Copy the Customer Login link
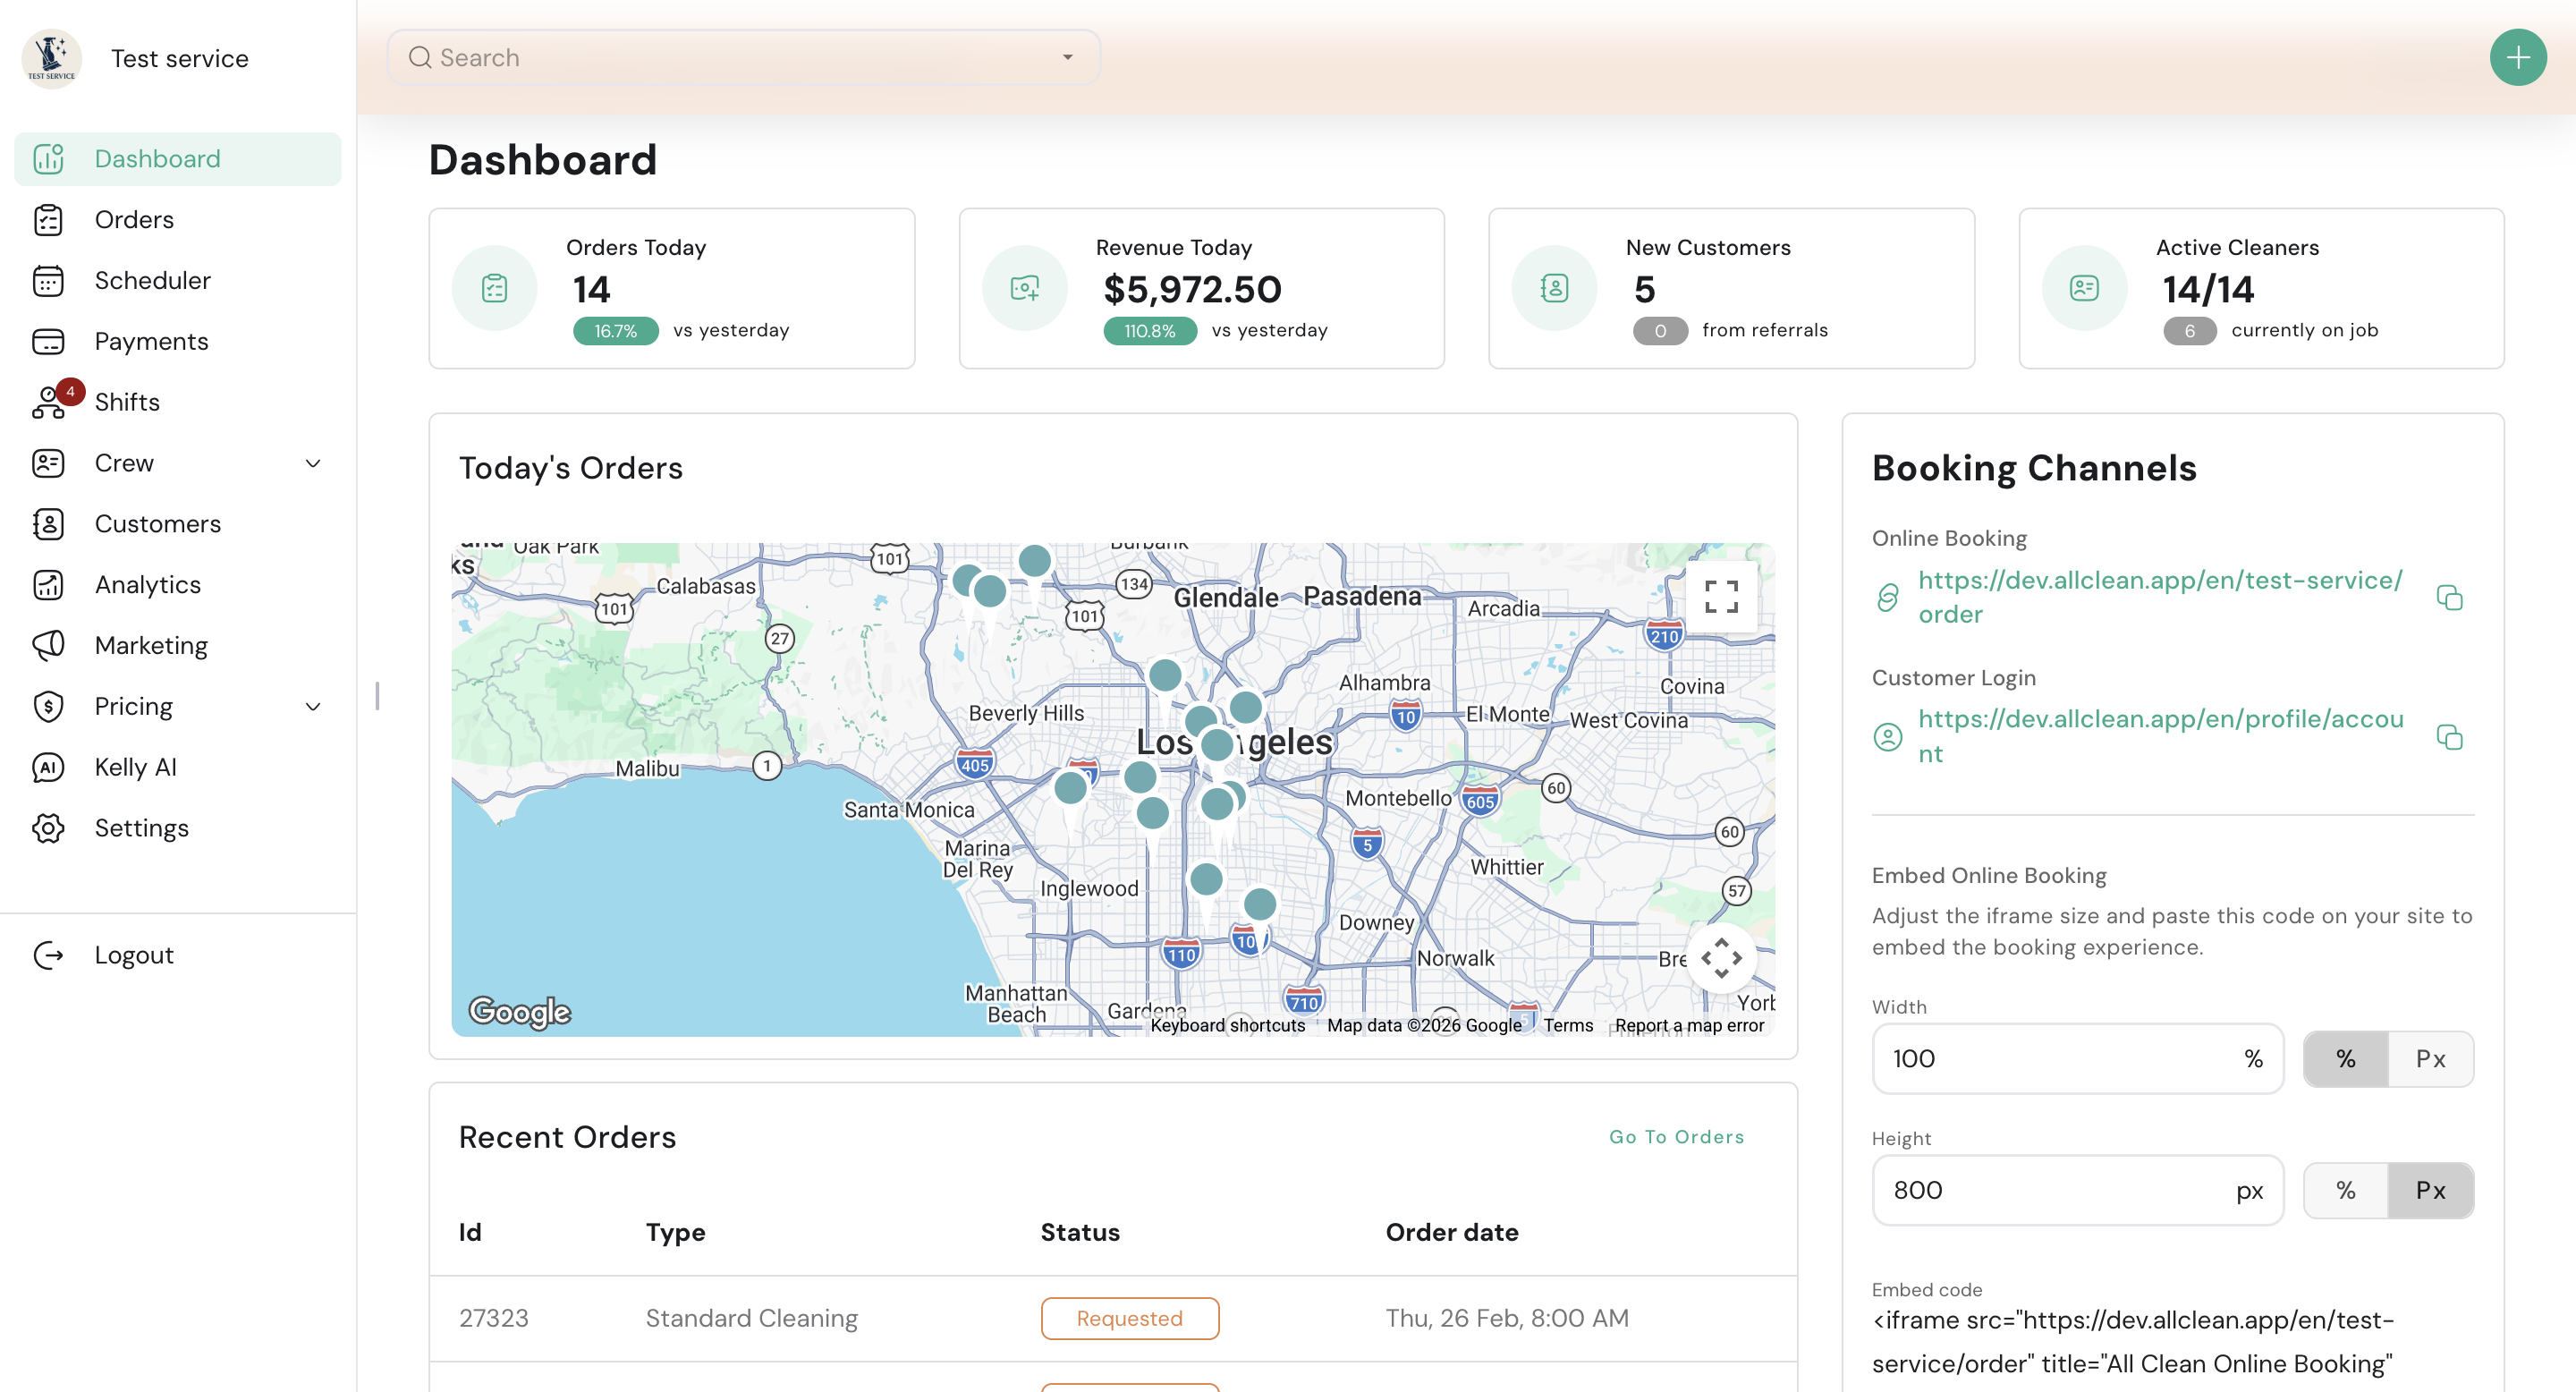Screen dimensions: 2576x1392 point(2449,736)
